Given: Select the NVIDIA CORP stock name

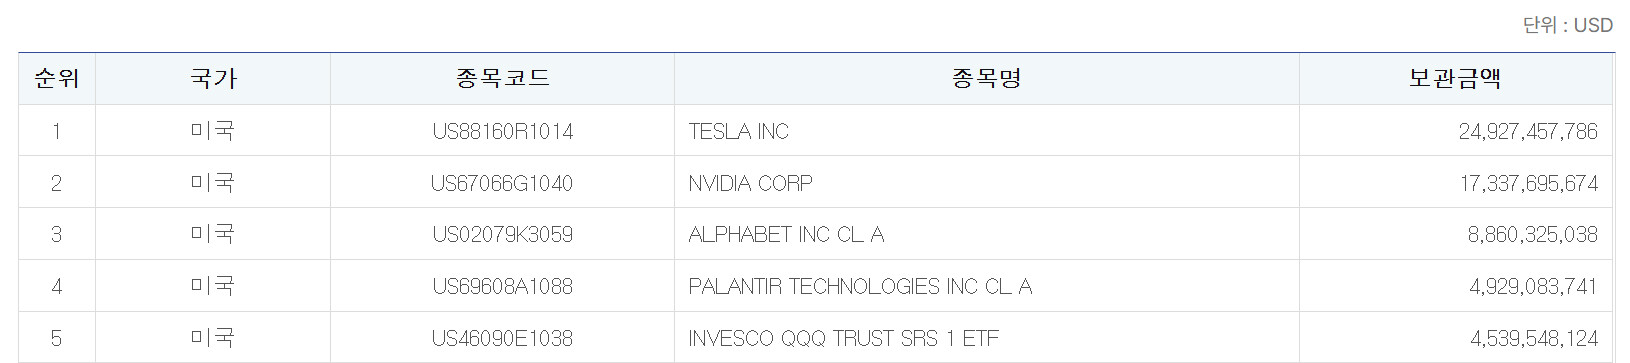Looking at the screenshot, I should point(750,183).
